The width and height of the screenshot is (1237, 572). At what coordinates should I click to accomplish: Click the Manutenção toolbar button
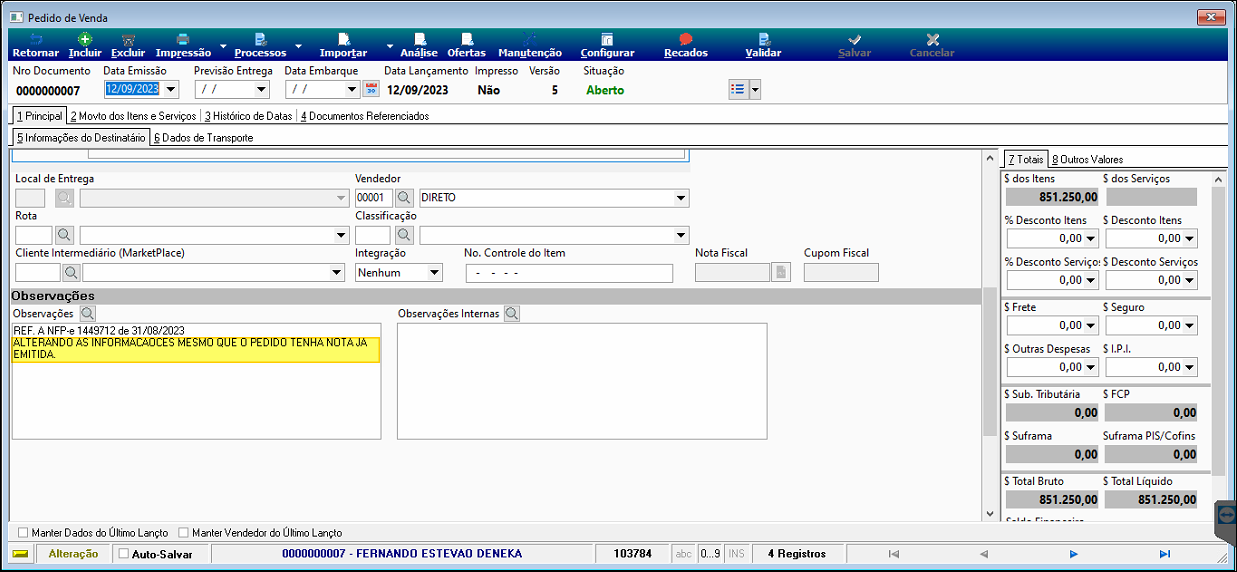tap(530, 46)
